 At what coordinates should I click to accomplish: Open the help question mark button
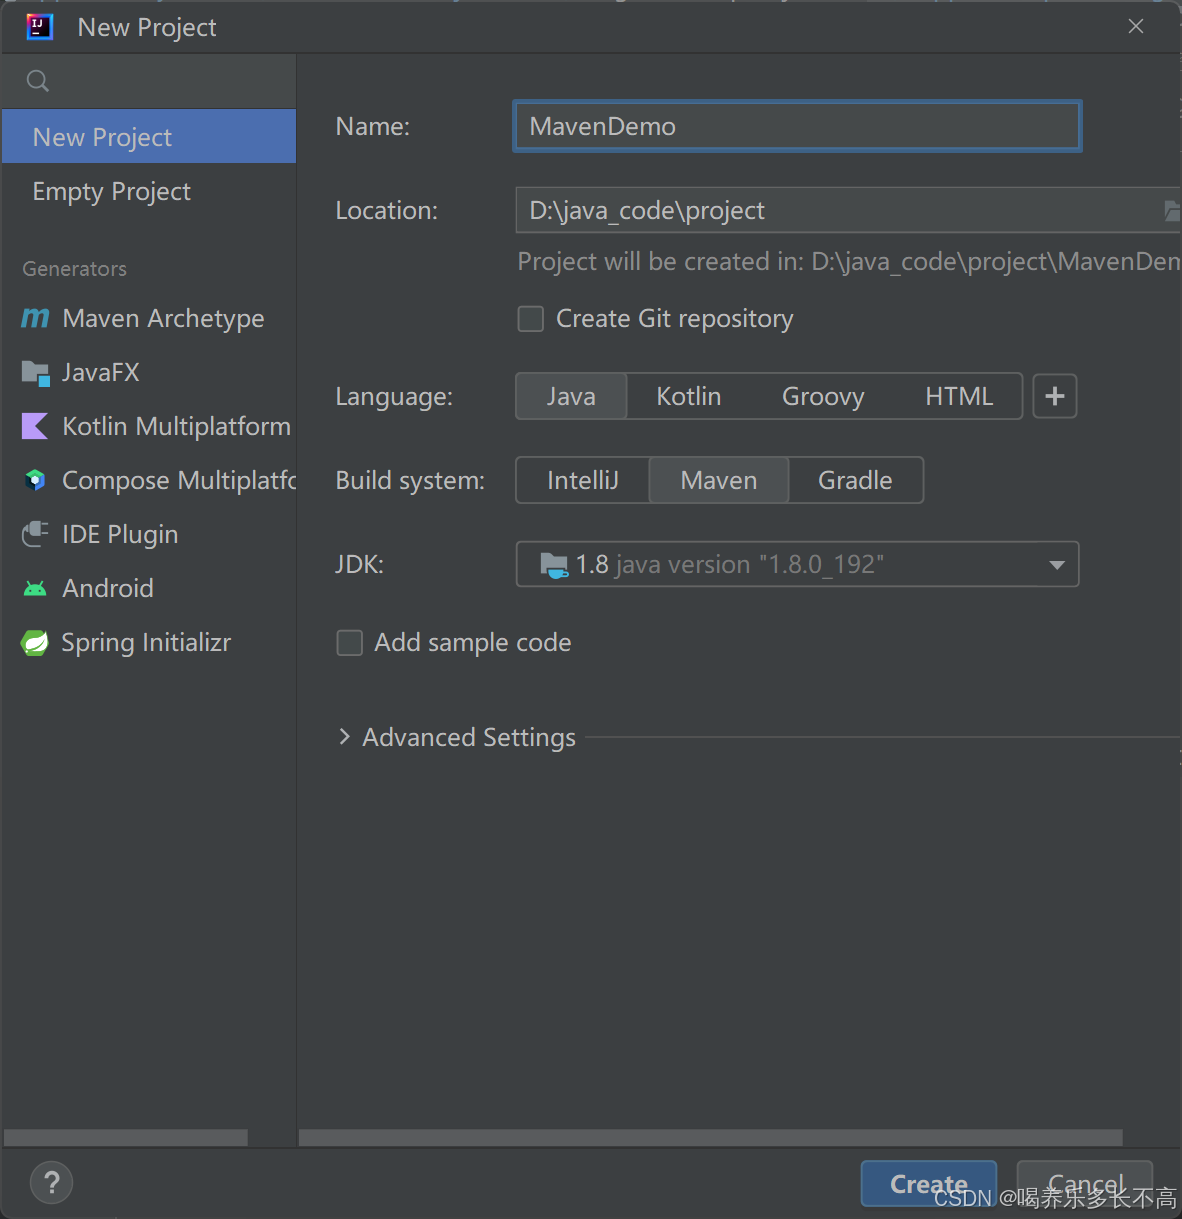click(51, 1183)
